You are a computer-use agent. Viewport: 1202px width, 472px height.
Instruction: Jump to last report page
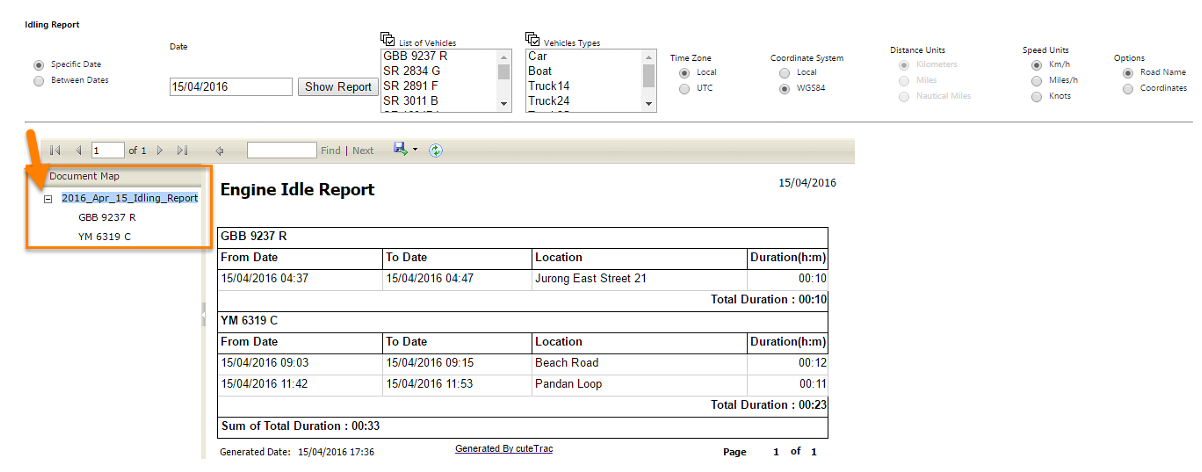[182, 150]
